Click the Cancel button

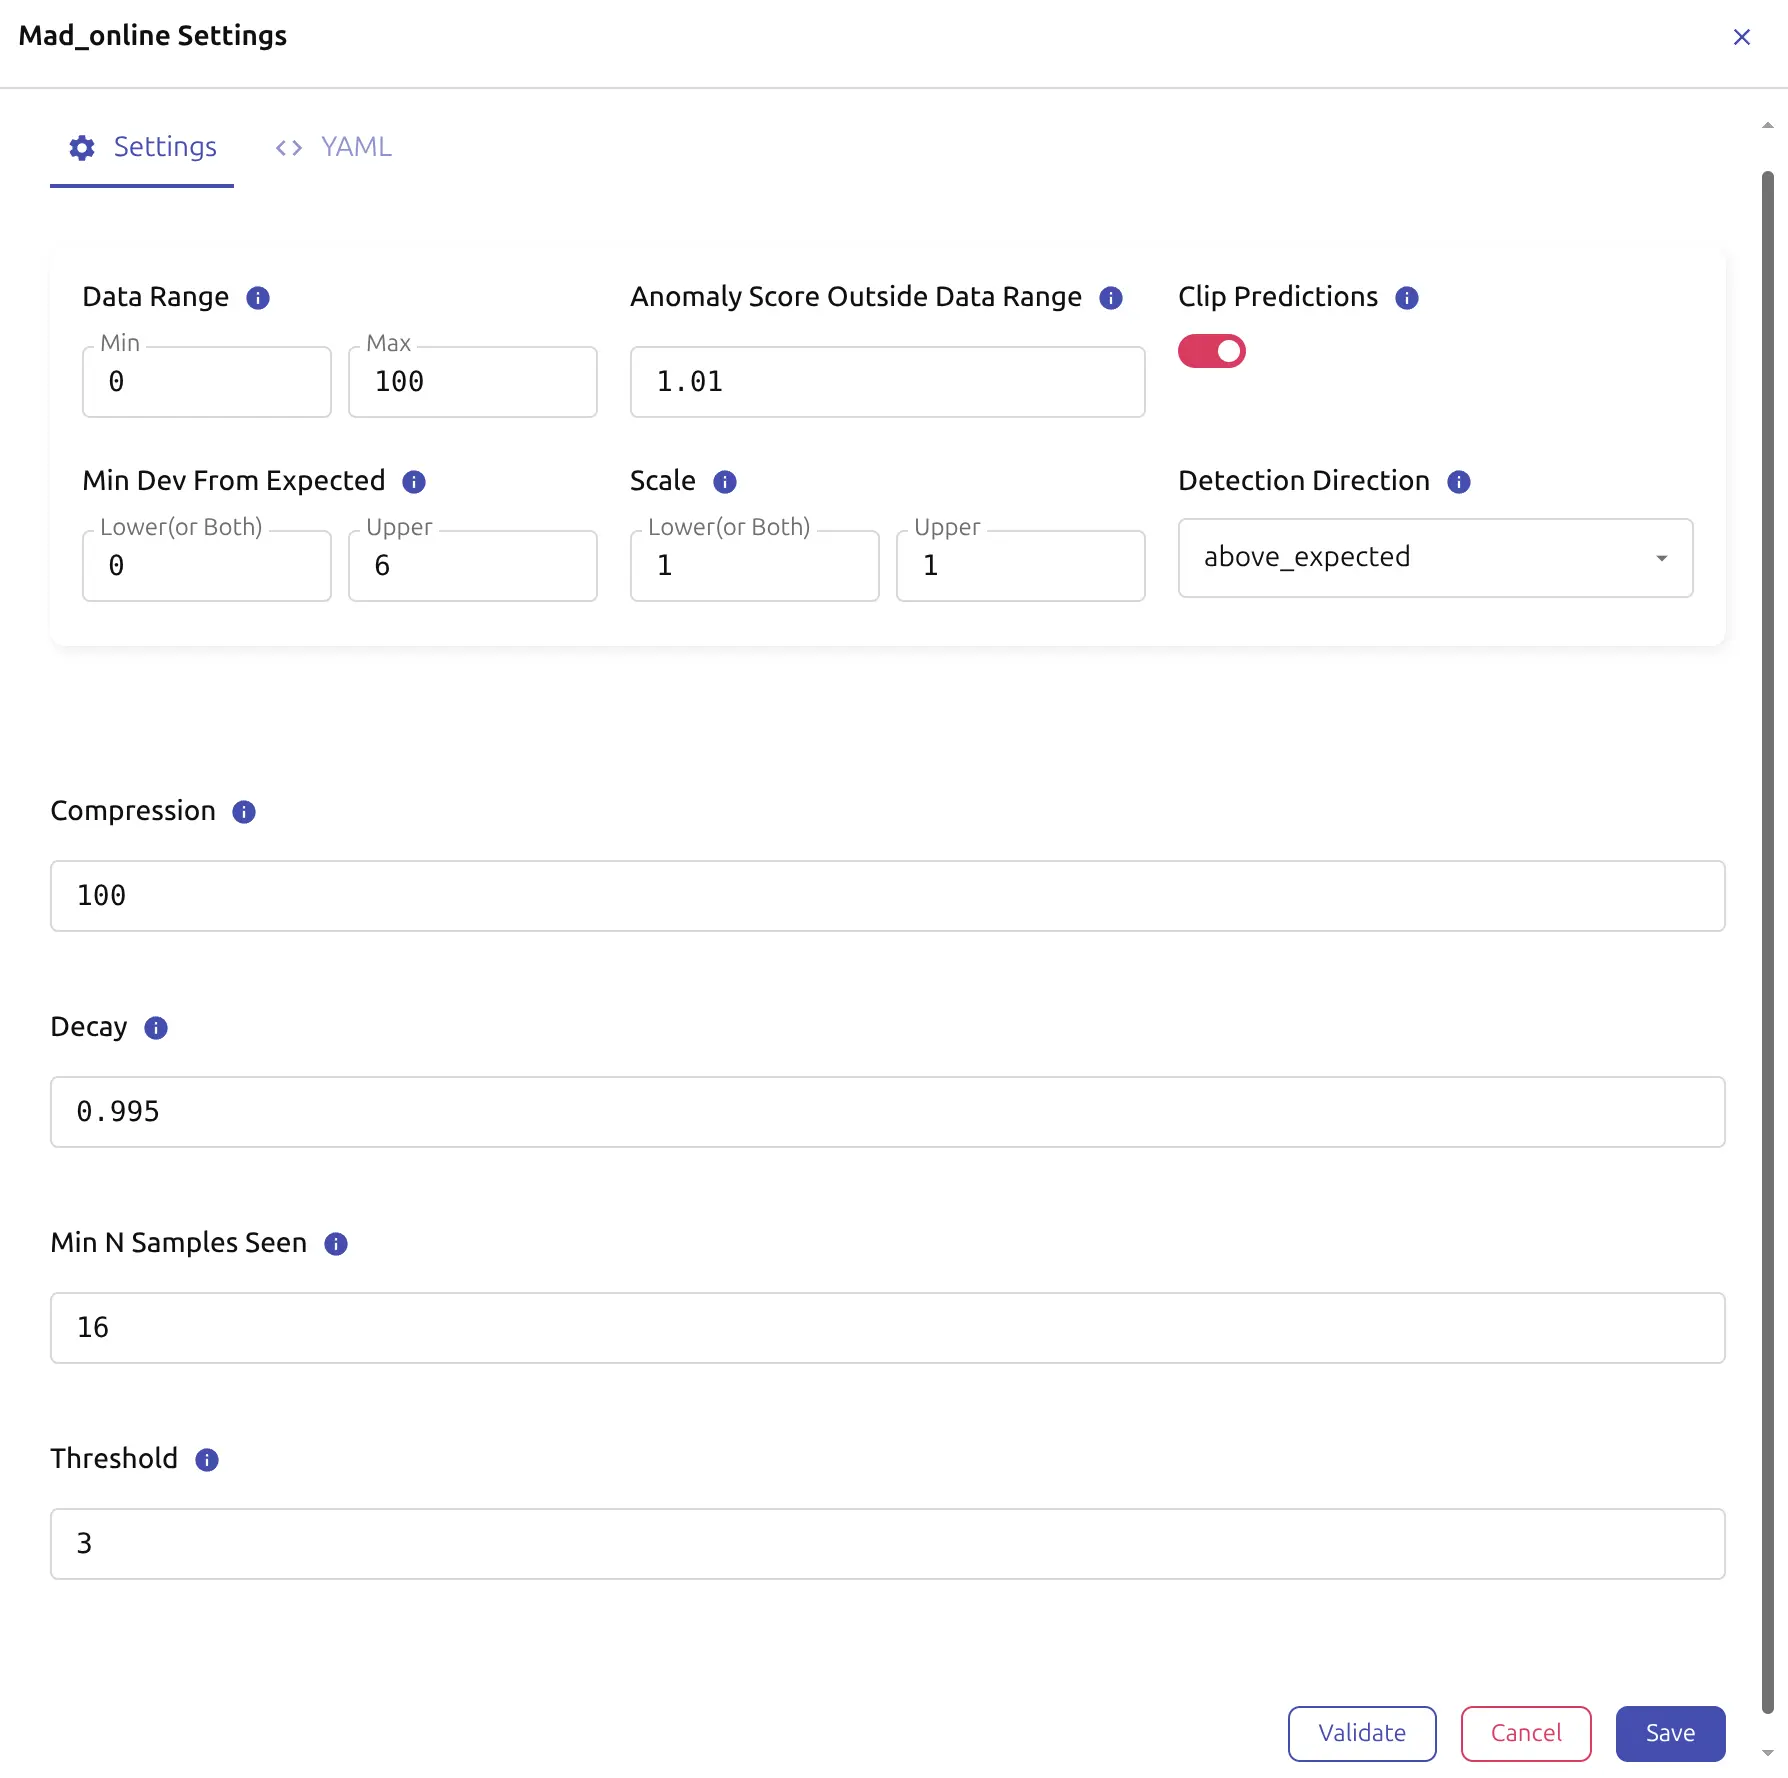(x=1525, y=1733)
